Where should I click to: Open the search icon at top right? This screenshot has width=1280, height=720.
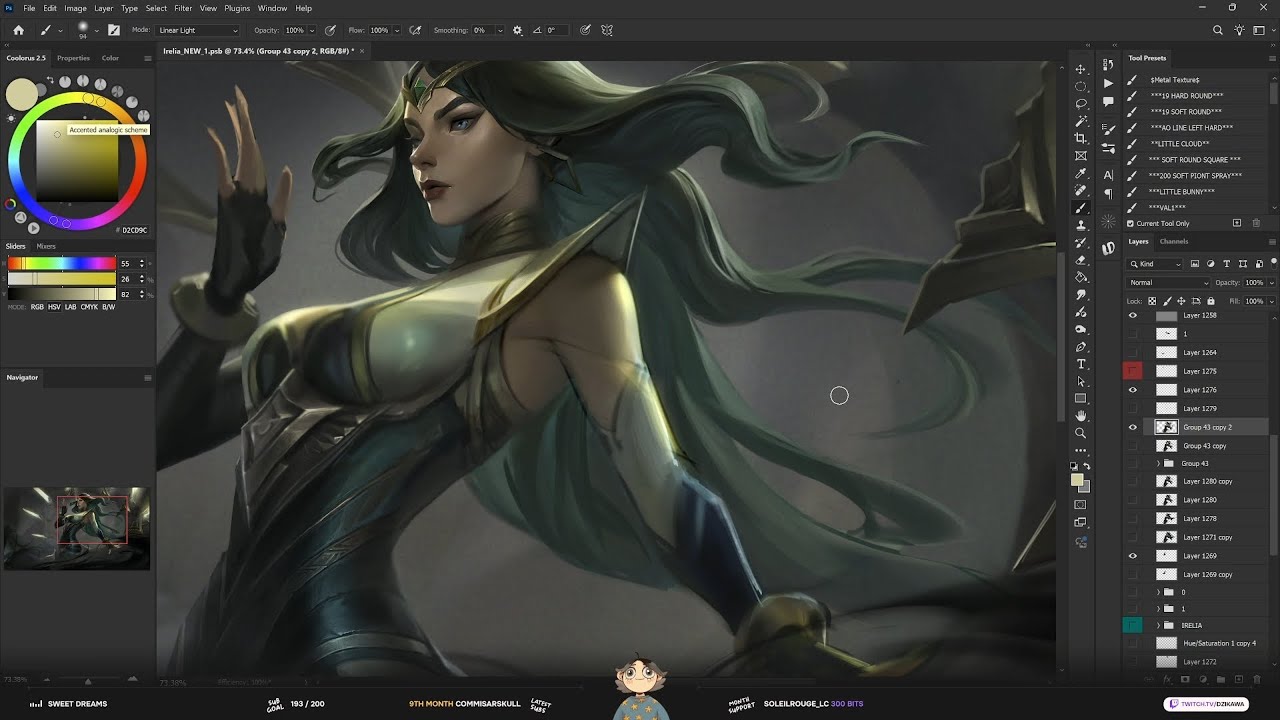coord(1217,30)
